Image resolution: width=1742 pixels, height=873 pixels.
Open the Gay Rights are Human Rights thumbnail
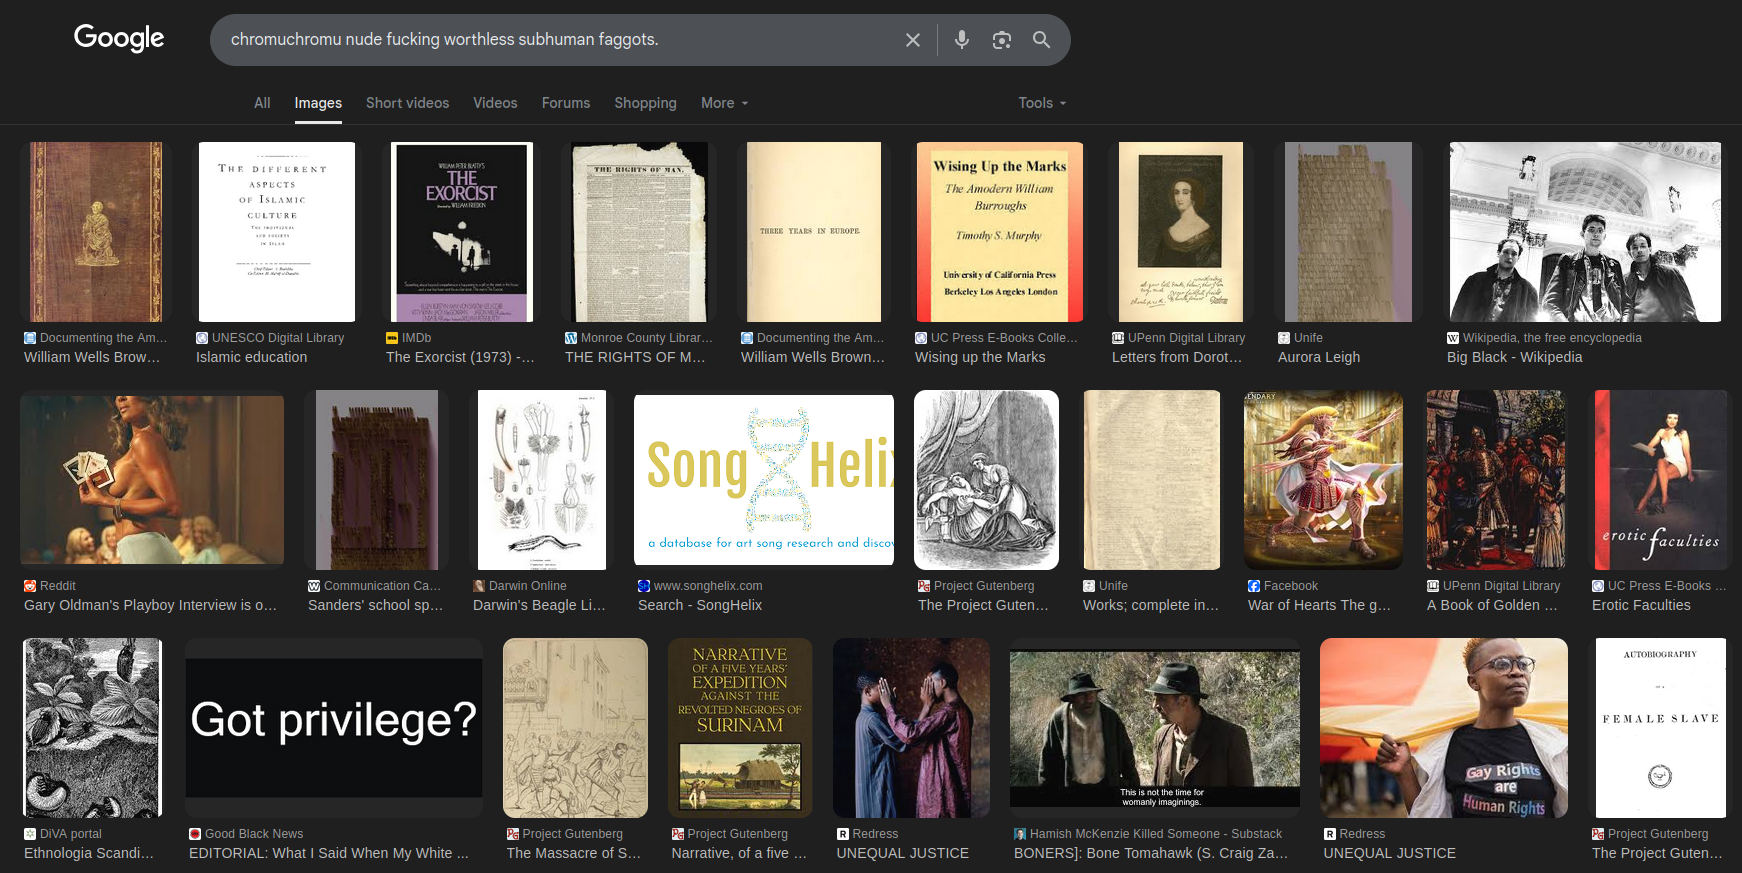(x=1444, y=728)
